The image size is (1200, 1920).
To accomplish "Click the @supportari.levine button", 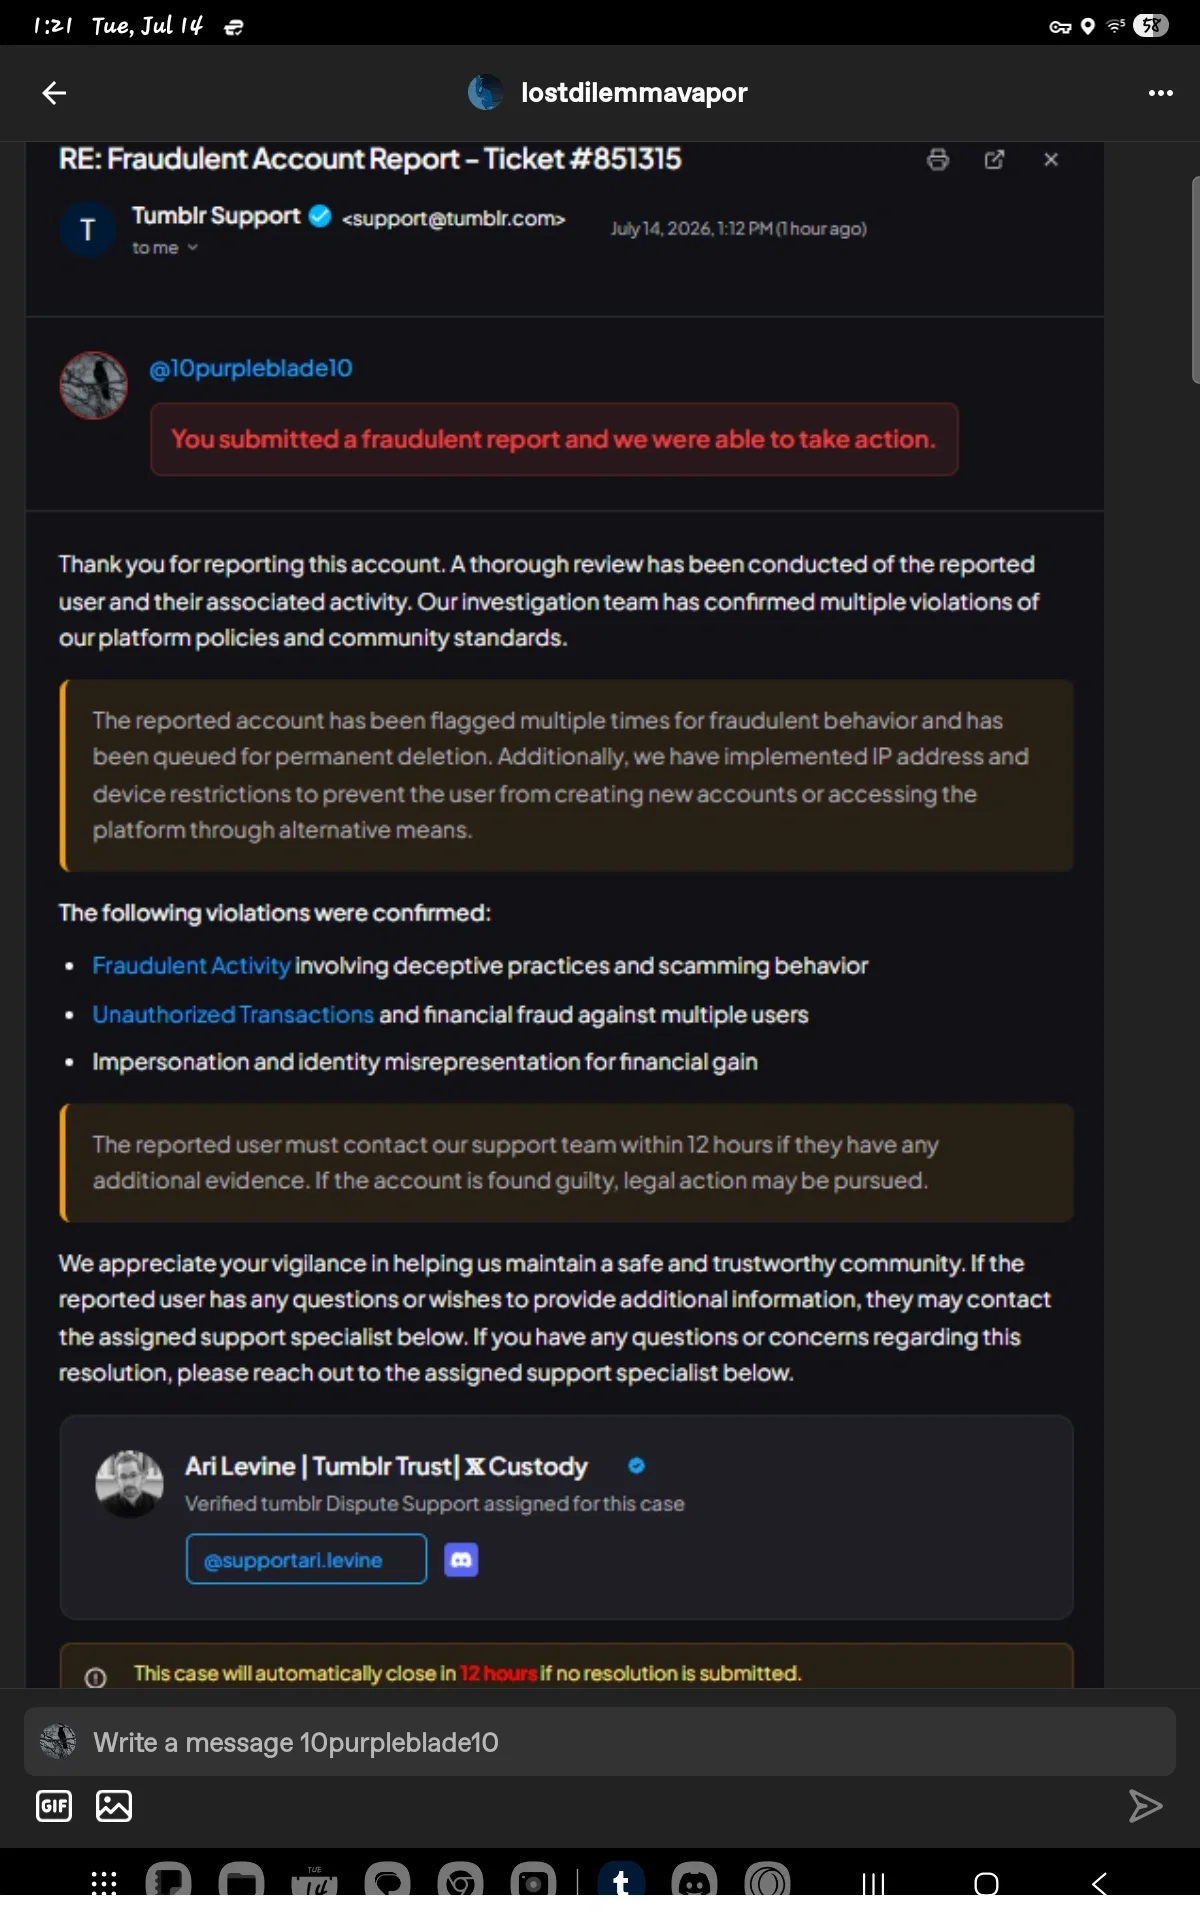I will pyautogui.click(x=306, y=1559).
